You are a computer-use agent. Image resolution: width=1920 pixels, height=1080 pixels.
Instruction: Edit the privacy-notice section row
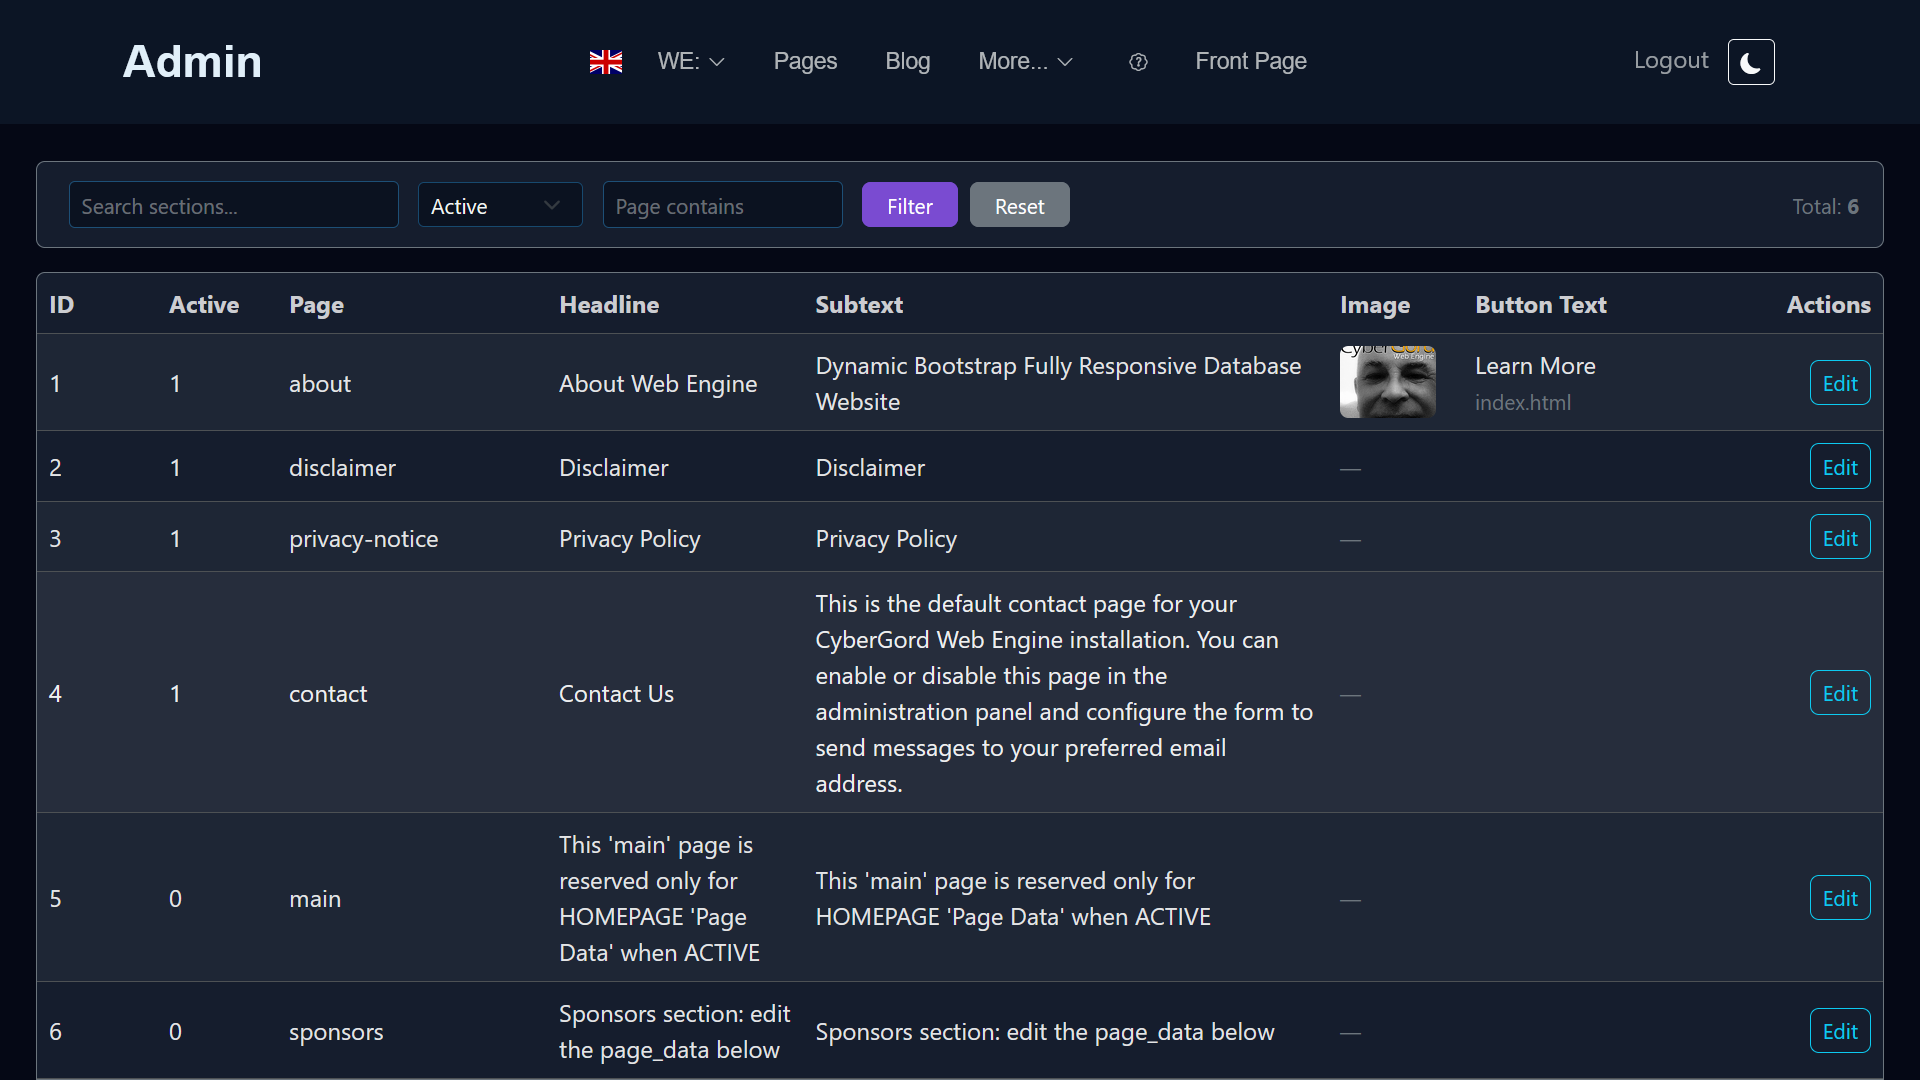click(1840, 538)
